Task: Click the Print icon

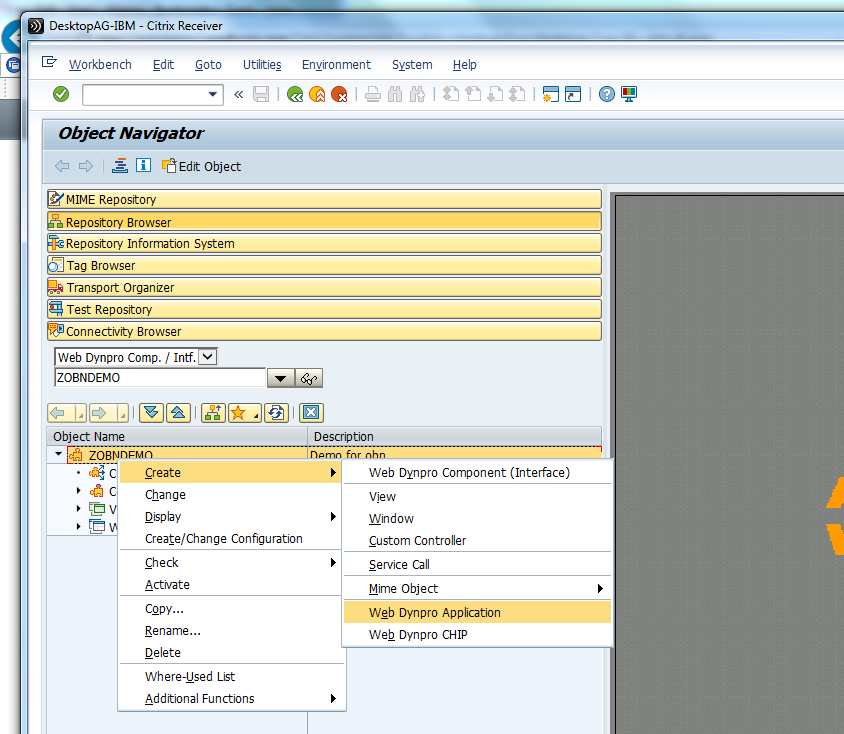Action: click(x=372, y=95)
